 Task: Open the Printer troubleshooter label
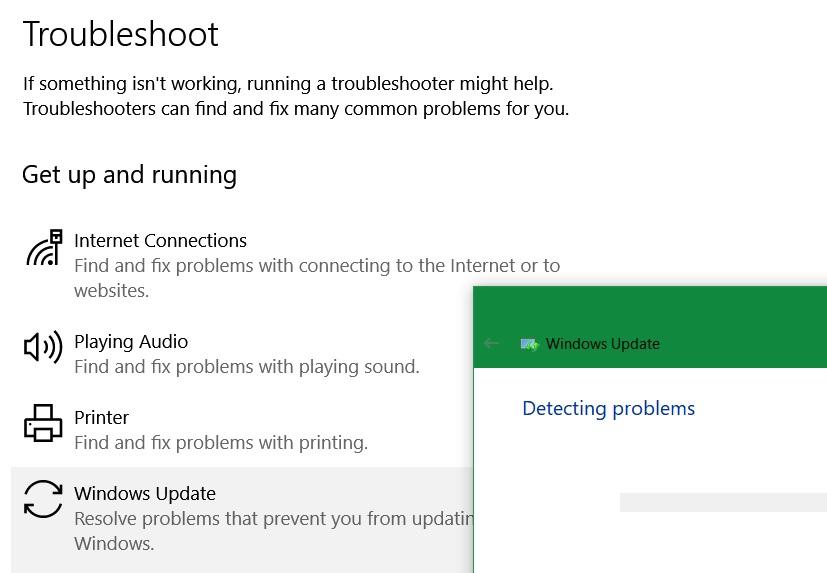click(101, 417)
